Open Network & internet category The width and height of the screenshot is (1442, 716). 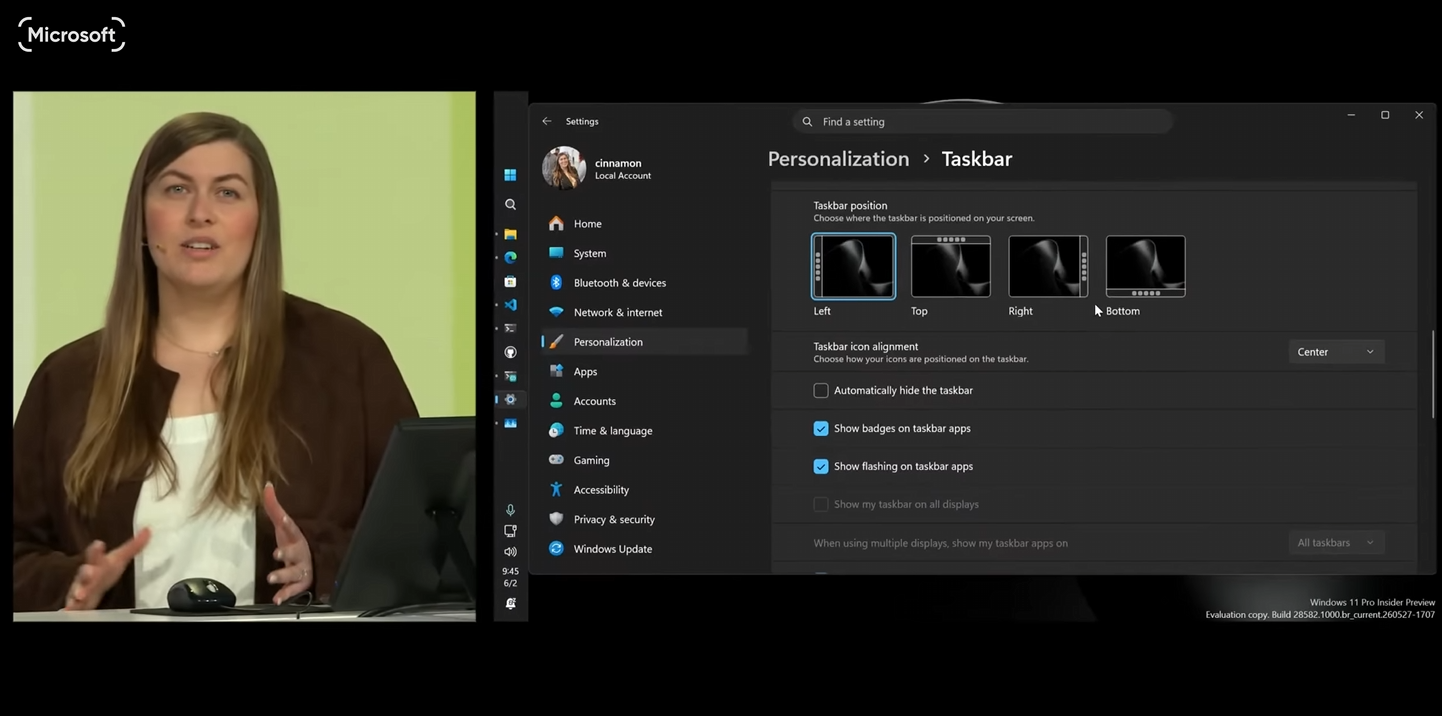[644, 312]
